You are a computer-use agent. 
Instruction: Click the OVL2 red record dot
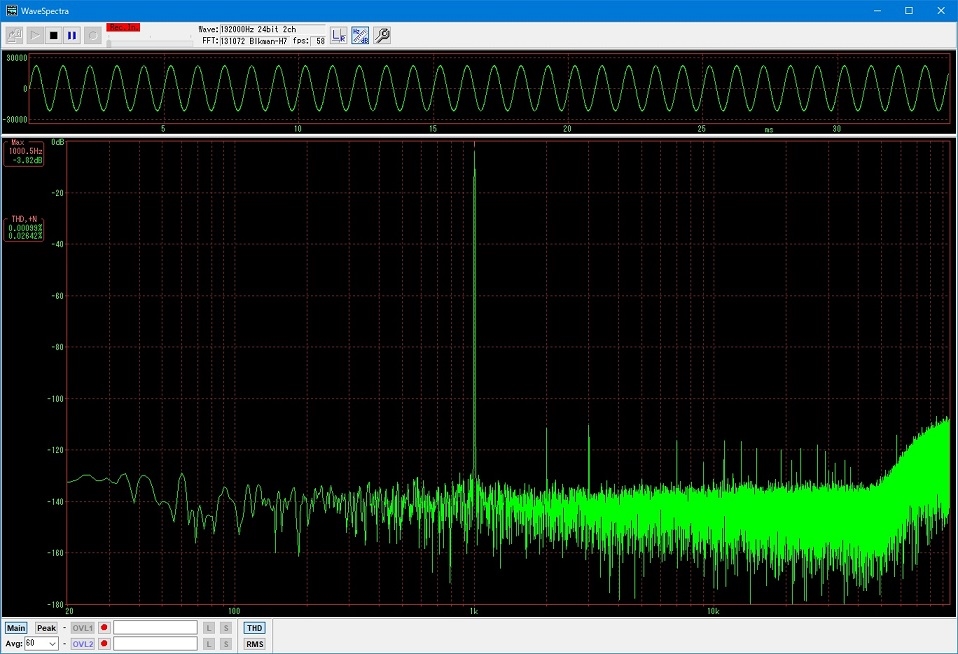[x=104, y=644]
